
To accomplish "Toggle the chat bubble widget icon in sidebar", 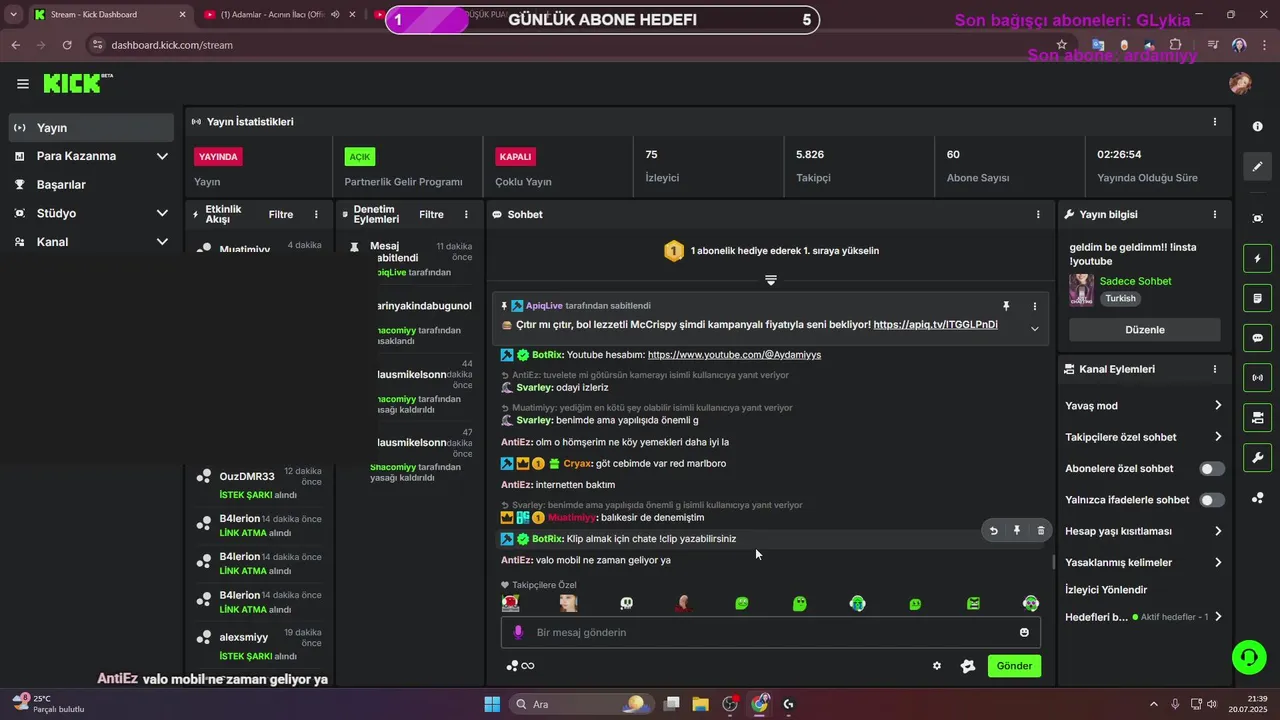I will click(1257, 338).
